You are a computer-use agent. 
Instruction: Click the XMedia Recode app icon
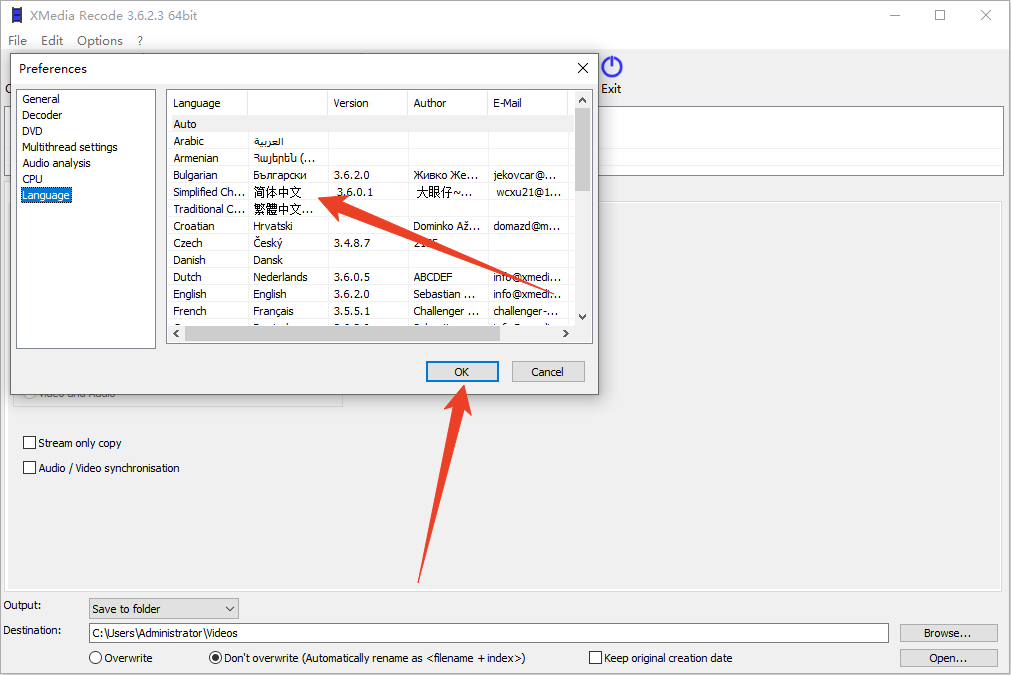[x=16, y=15]
